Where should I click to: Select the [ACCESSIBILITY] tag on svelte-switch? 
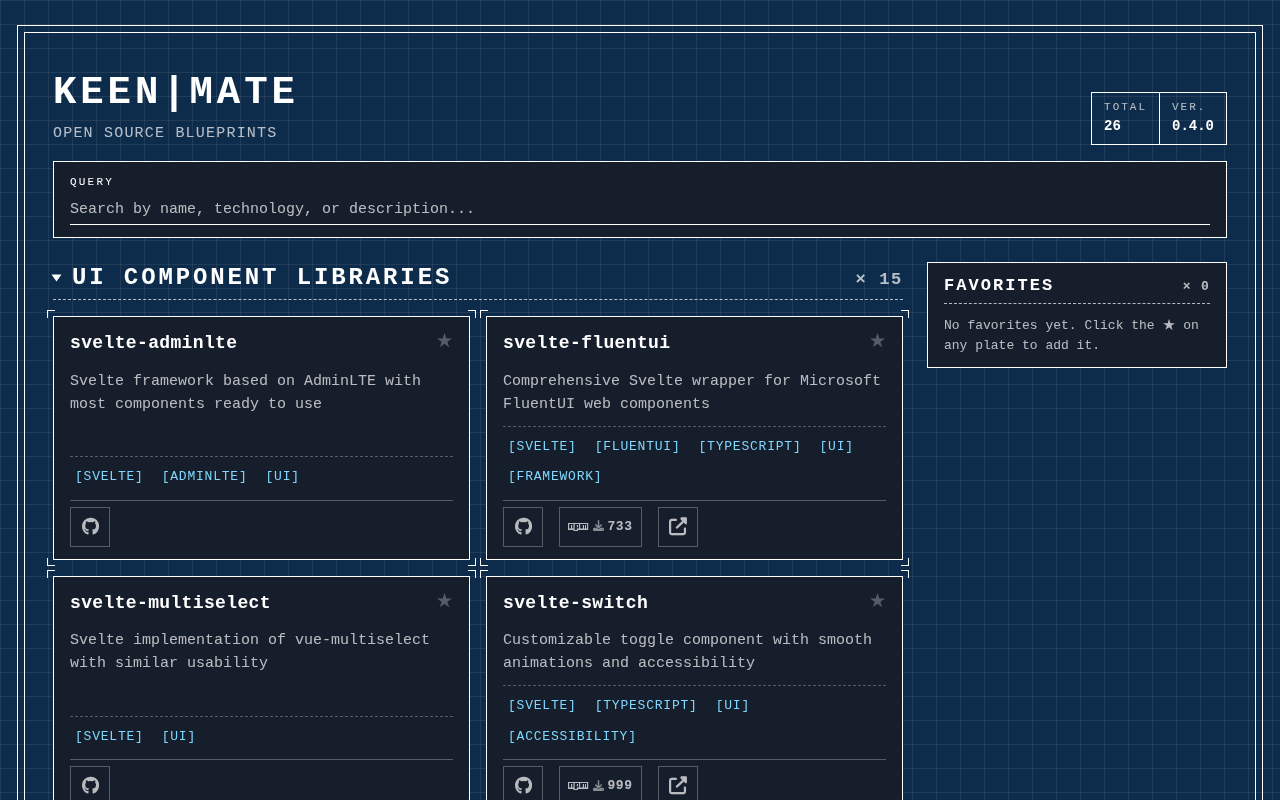[572, 737]
